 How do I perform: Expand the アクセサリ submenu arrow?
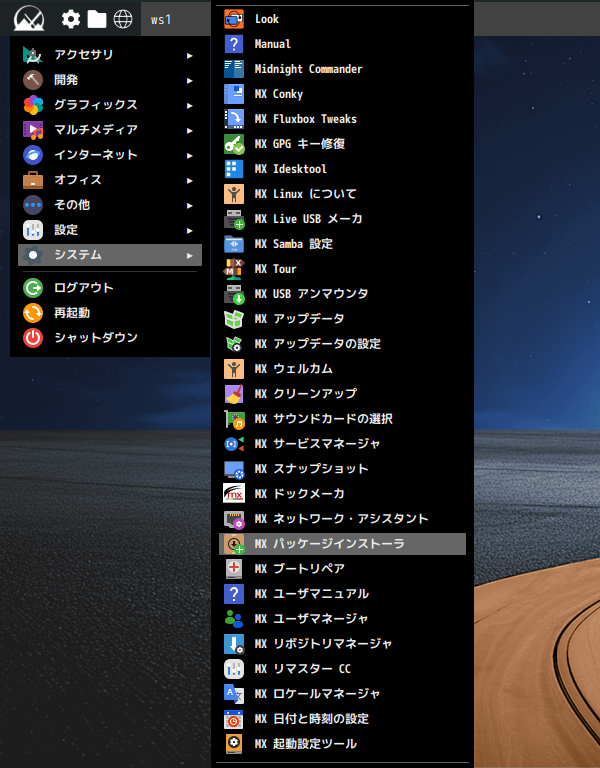click(190, 55)
